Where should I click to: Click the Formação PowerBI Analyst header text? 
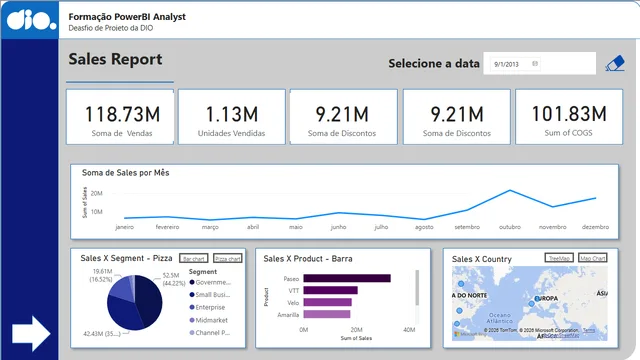(x=127, y=17)
